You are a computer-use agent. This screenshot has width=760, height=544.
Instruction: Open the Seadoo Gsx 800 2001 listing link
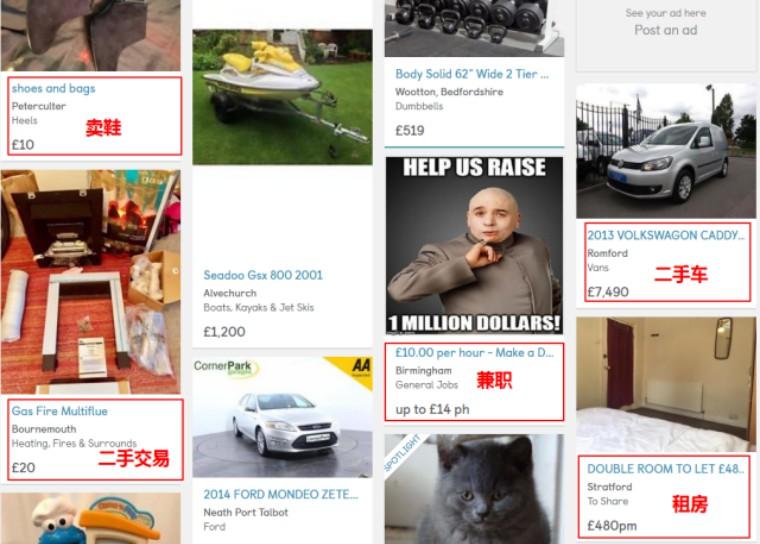point(263,275)
